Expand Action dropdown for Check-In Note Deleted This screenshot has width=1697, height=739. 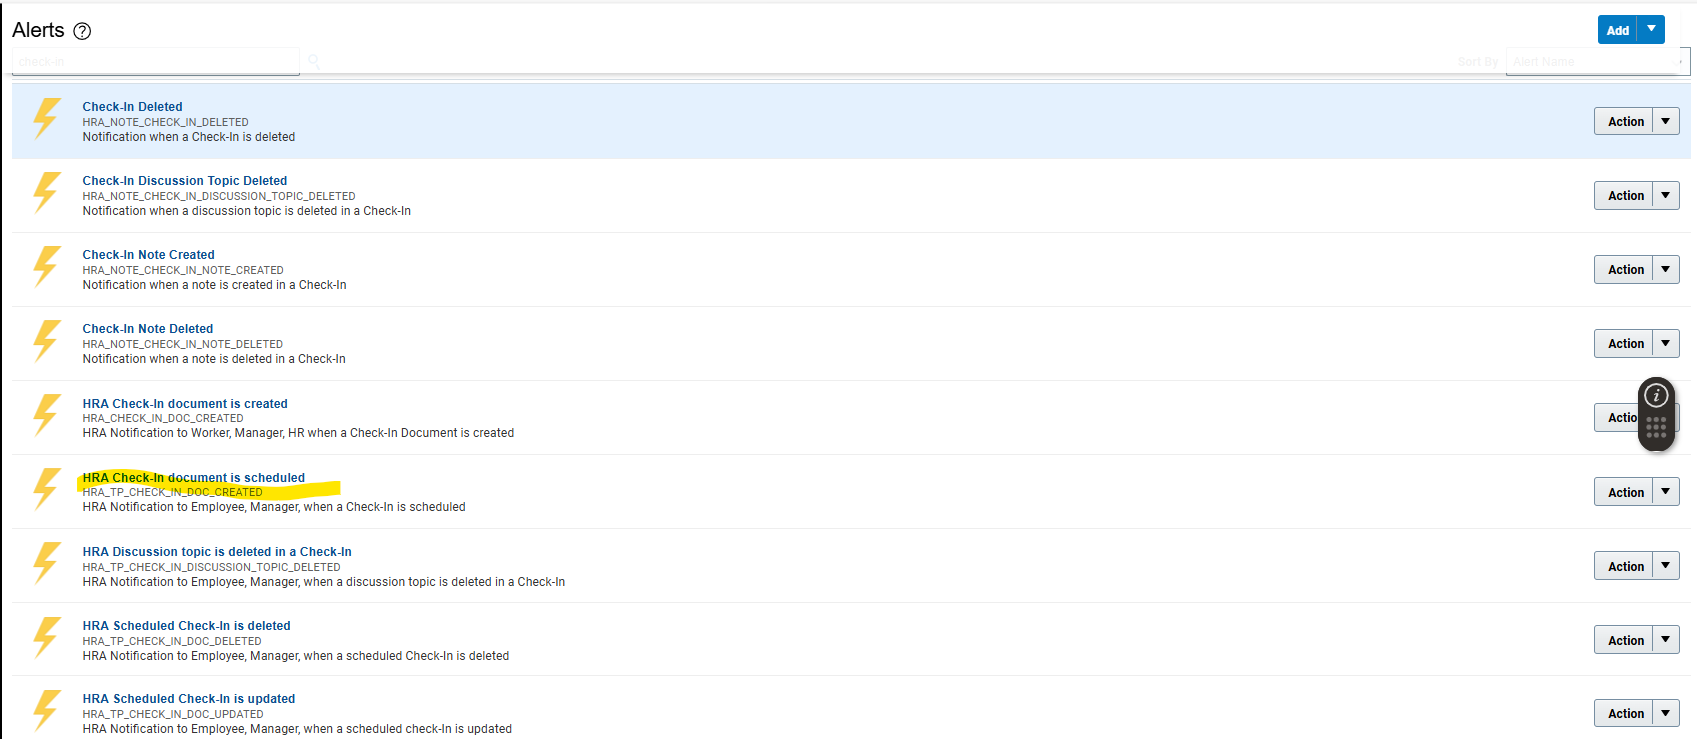[1666, 344]
